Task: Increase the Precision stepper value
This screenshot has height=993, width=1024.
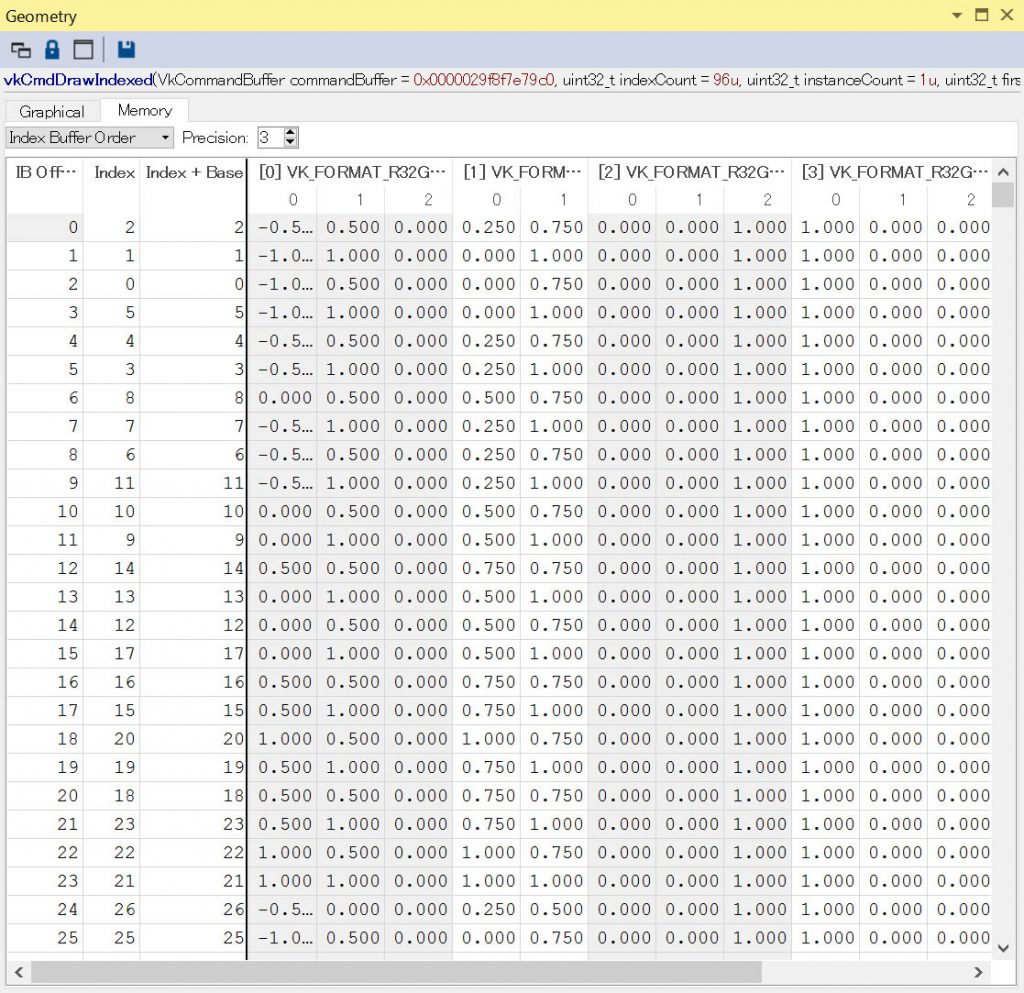Action: coord(291,133)
